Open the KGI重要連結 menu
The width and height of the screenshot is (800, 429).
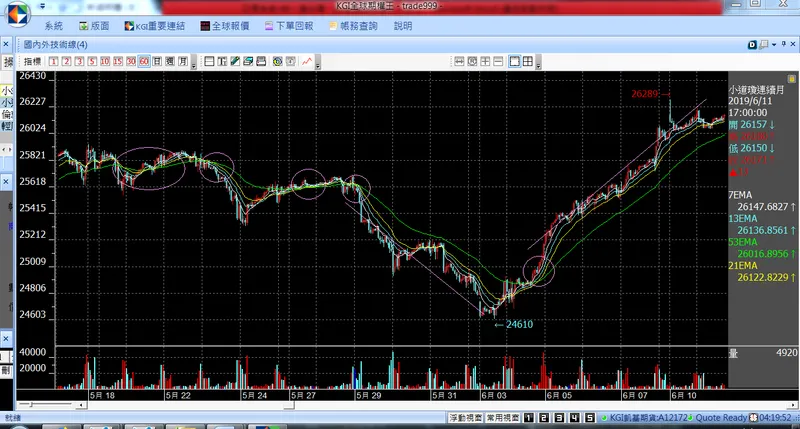click(155, 26)
